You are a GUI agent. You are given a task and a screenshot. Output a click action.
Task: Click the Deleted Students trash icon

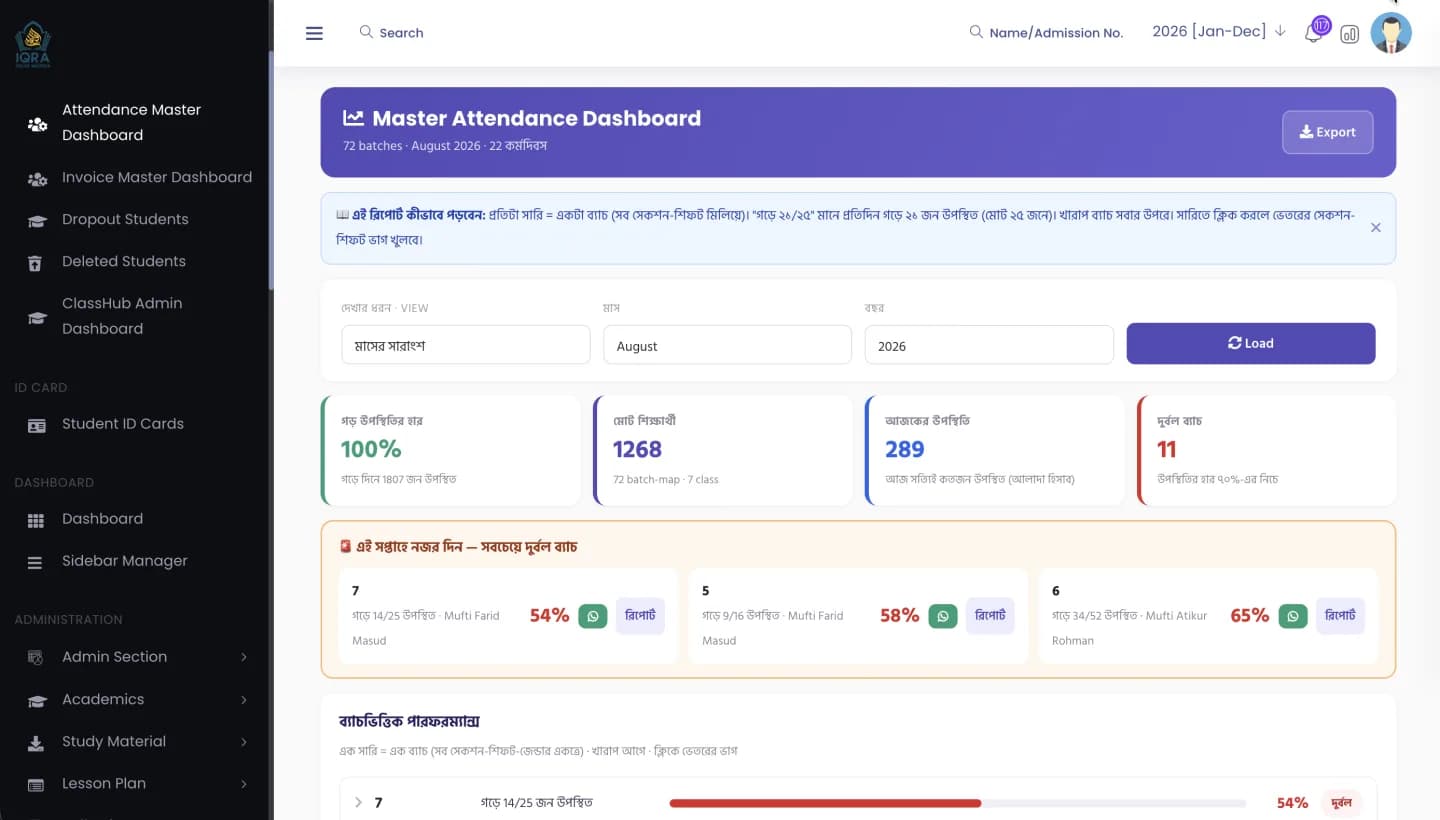pyautogui.click(x=35, y=263)
